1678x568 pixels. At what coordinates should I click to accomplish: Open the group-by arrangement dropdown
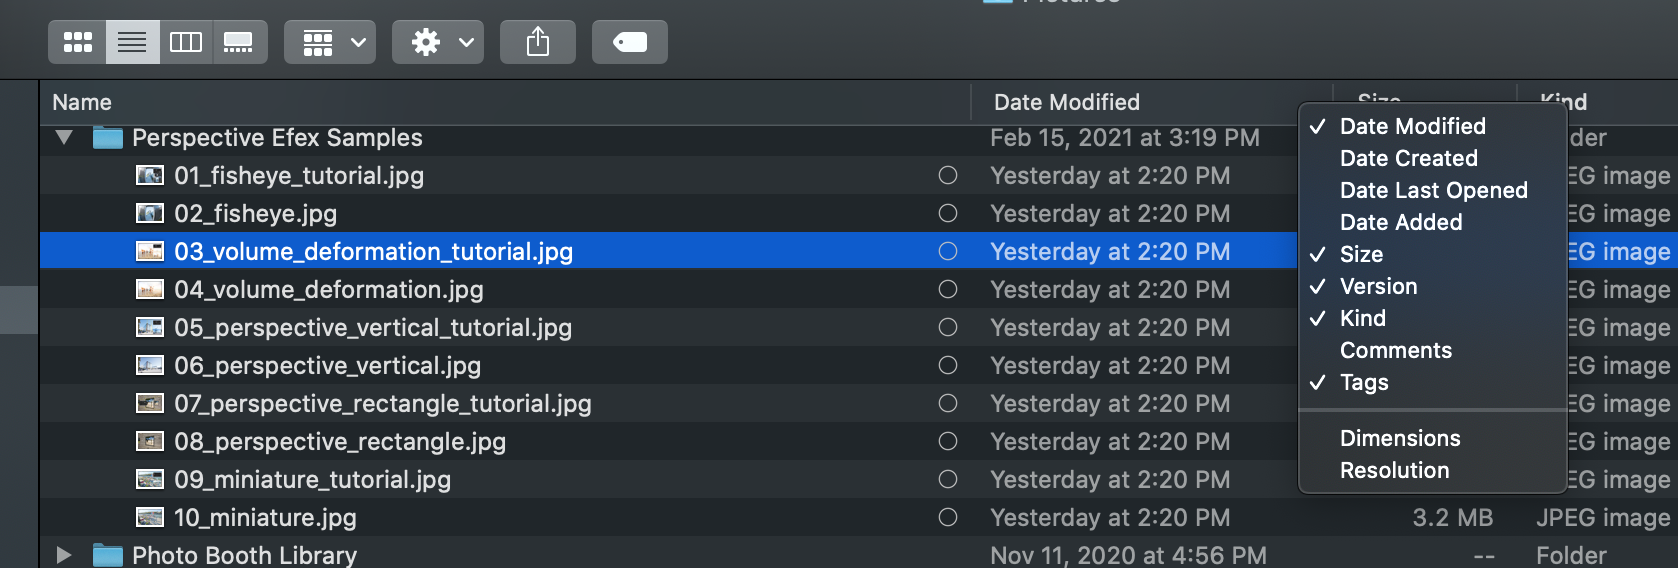coord(329,42)
